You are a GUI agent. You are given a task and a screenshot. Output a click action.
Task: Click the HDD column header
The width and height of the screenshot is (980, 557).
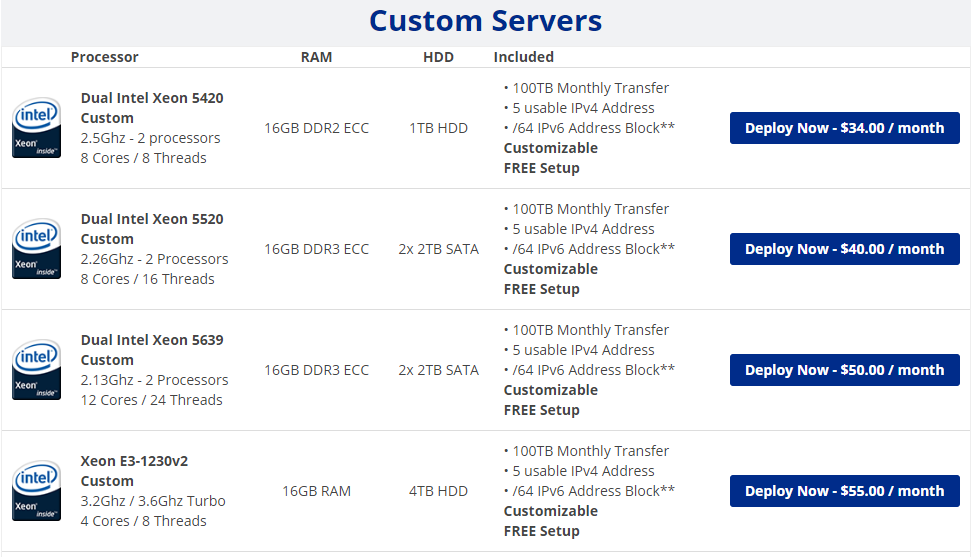(x=438, y=57)
